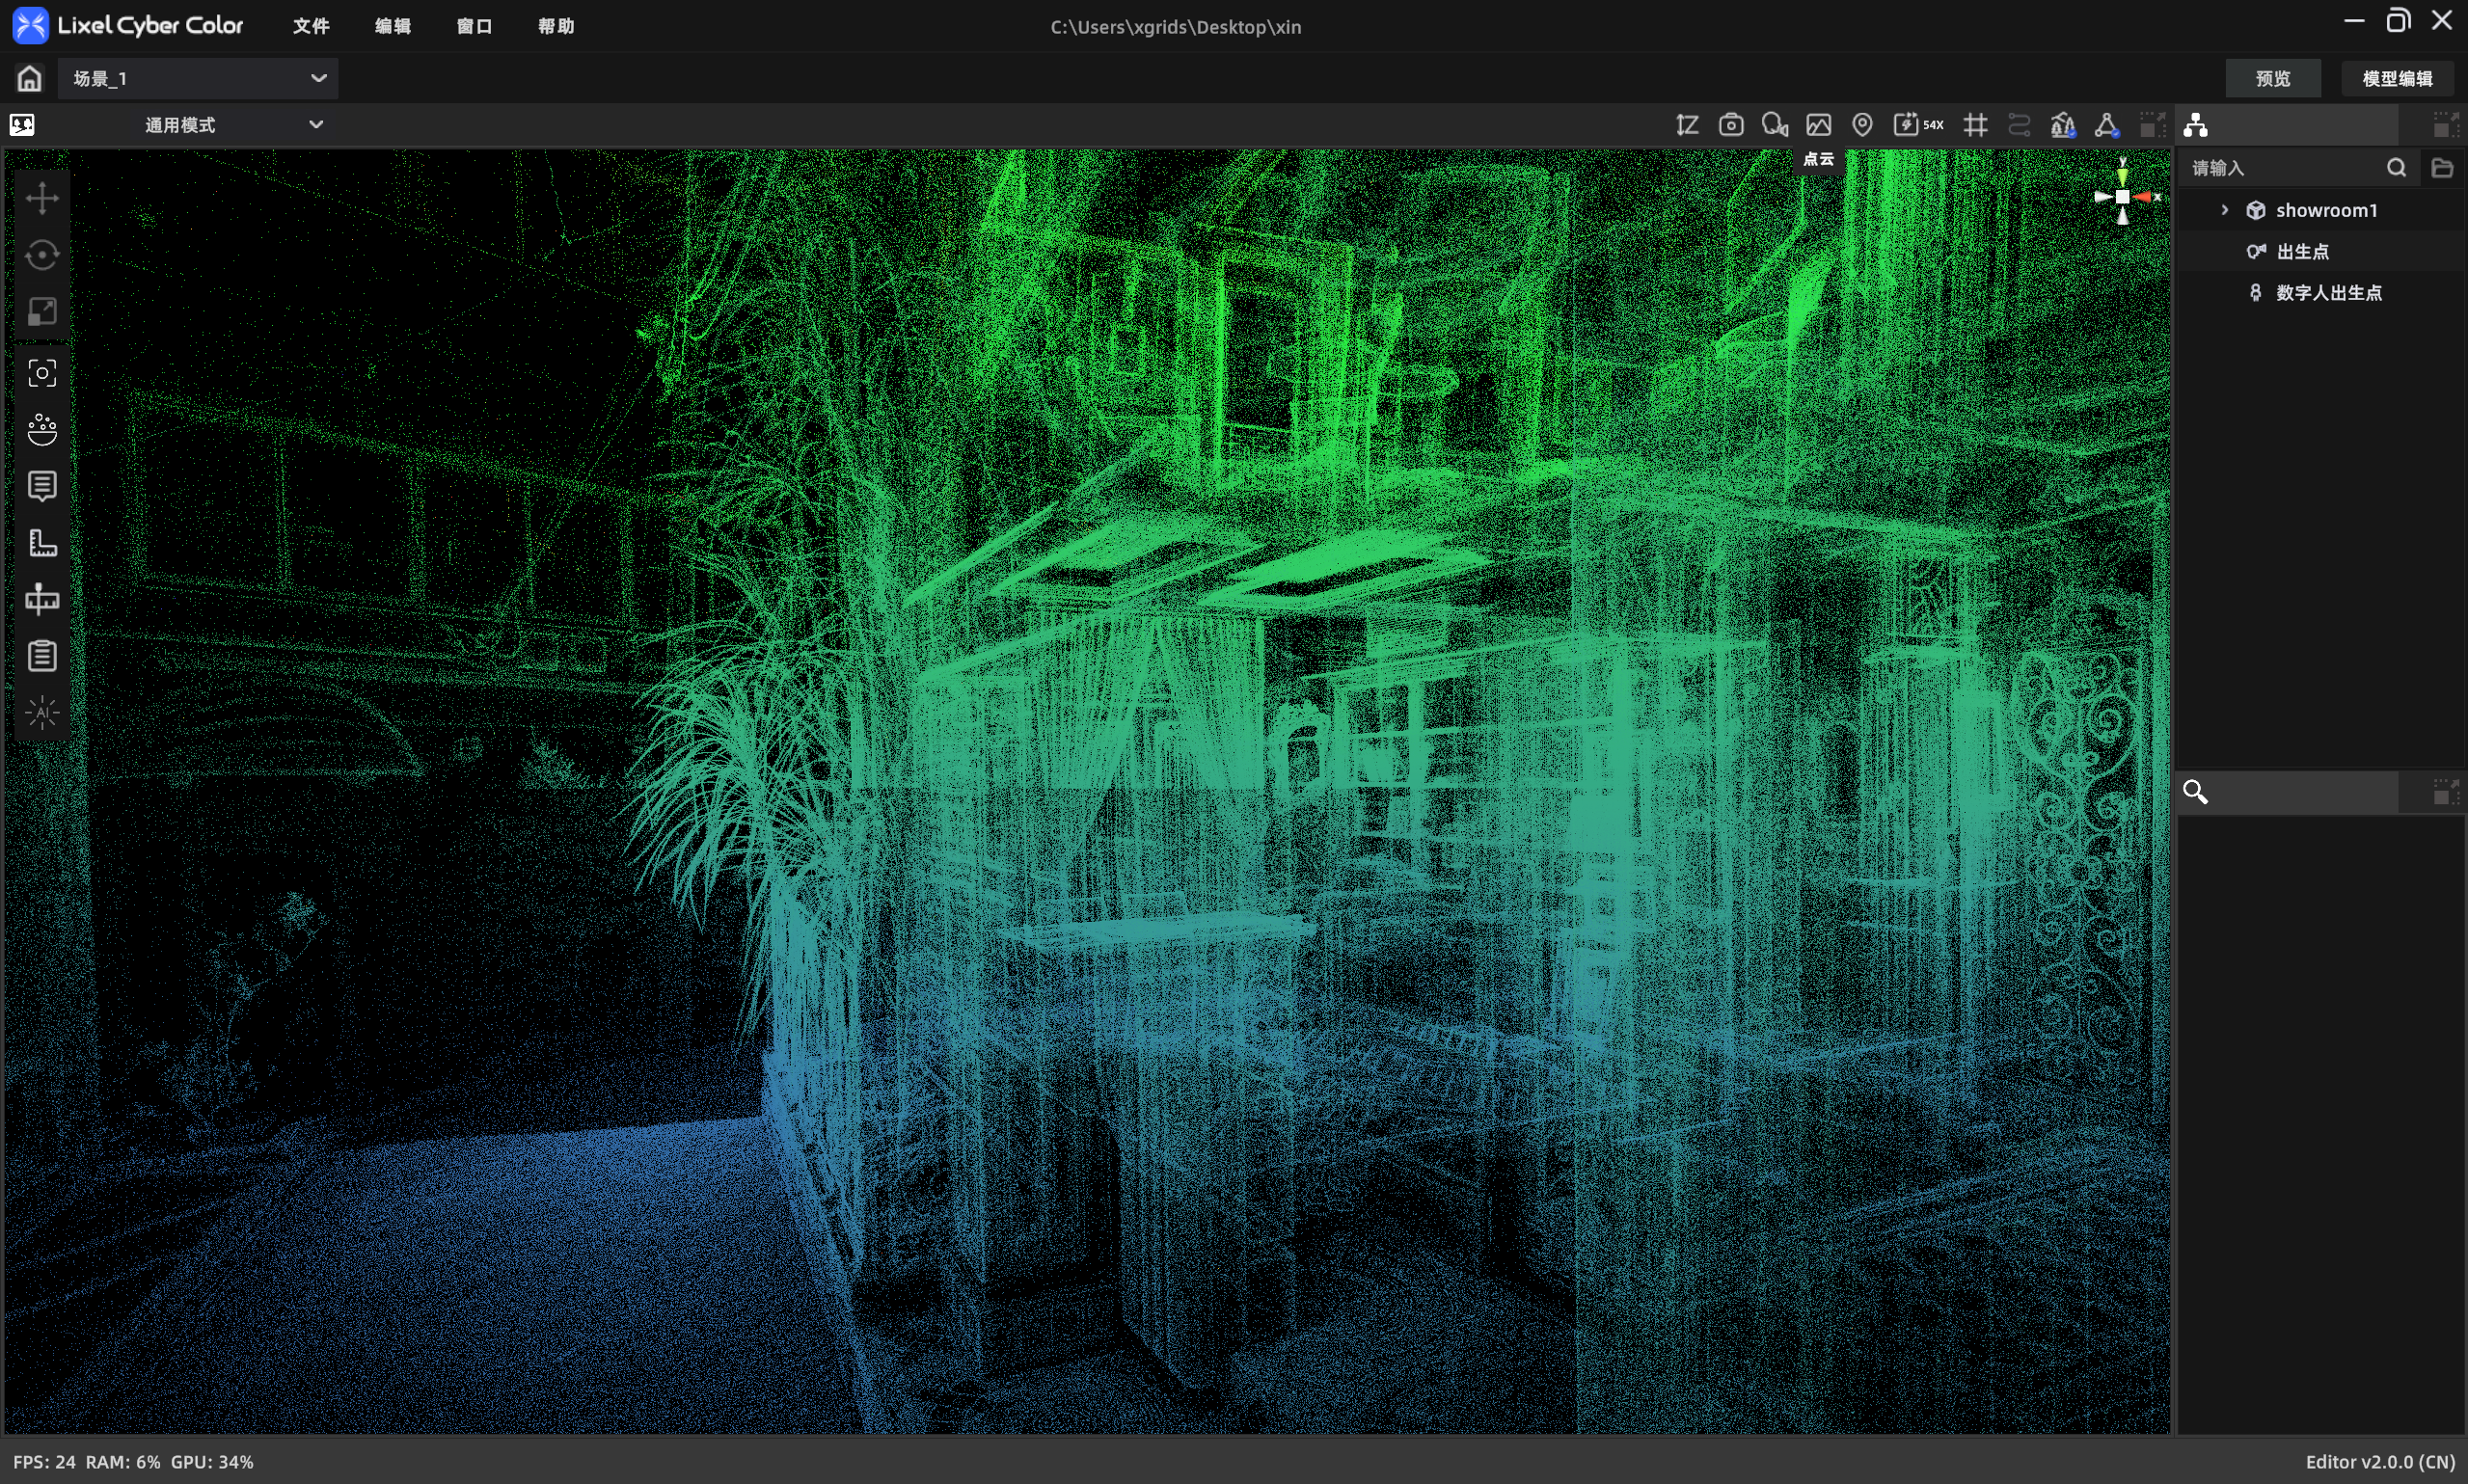Open the 窗口 menu
Viewport: 2468px width, 1484px height.
point(474,26)
